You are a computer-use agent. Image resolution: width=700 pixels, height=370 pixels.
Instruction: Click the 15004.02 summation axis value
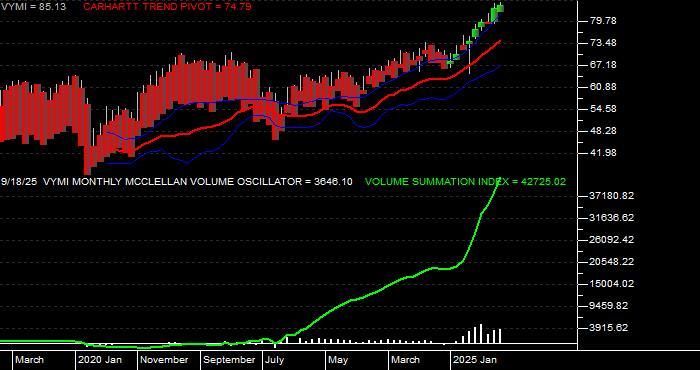click(x=612, y=284)
